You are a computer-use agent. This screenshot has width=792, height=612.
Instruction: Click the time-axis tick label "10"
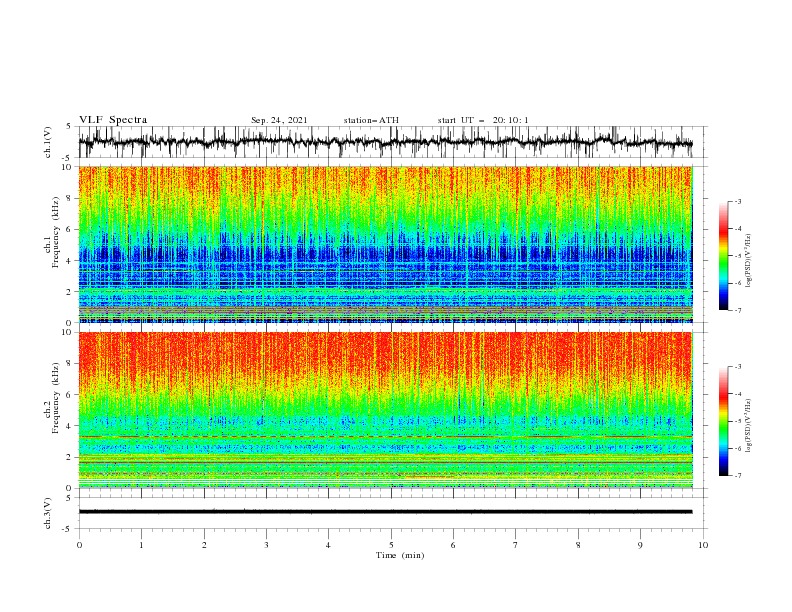(x=703, y=545)
